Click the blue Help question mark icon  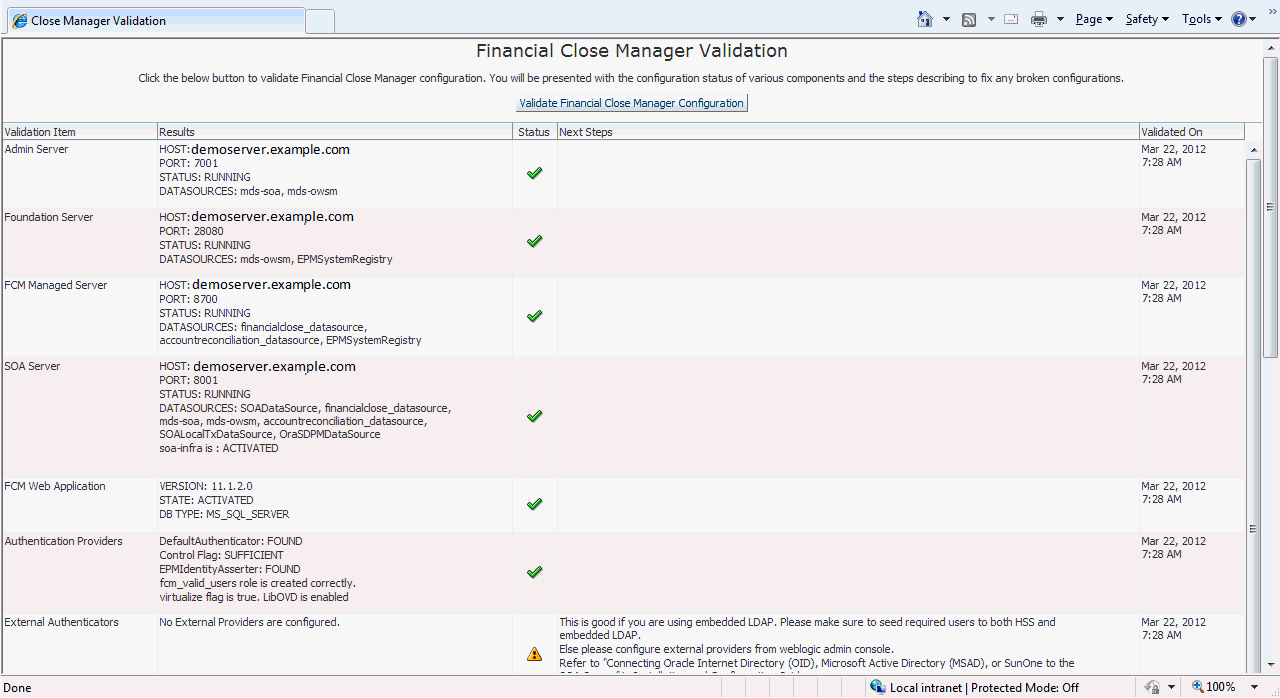tap(1239, 19)
